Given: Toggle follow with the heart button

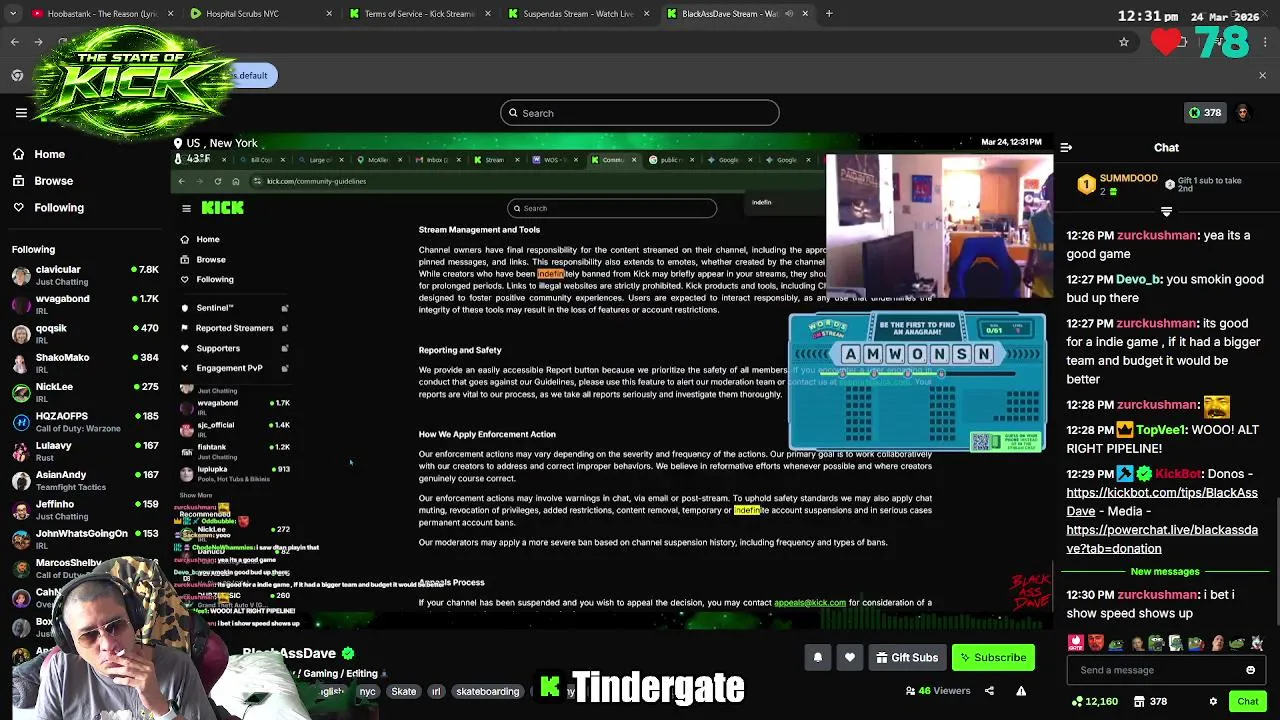Looking at the screenshot, I should (x=850, y=657).
